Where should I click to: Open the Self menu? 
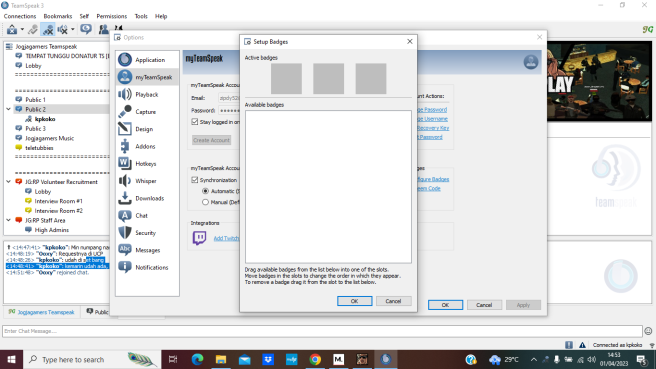84,16
